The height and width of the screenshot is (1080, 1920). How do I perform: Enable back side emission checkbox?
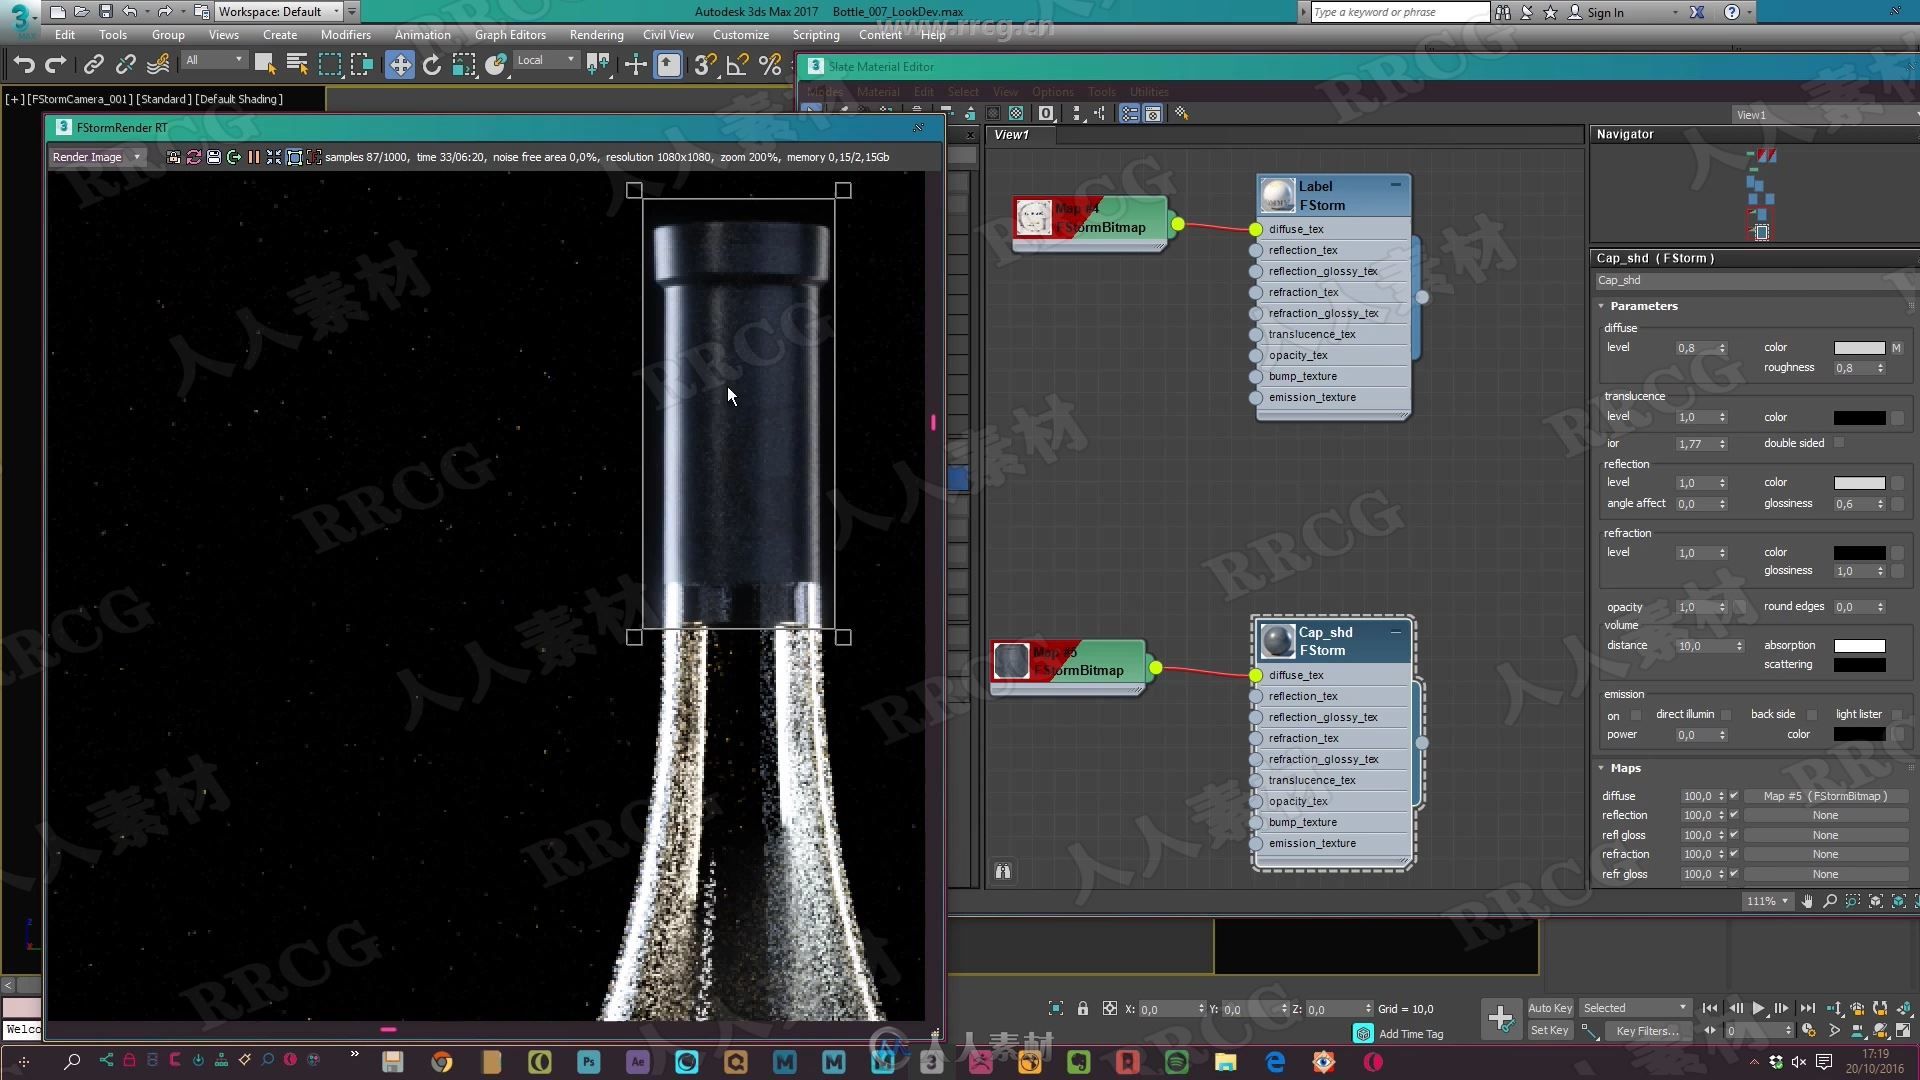click(x=1812, y=715)
